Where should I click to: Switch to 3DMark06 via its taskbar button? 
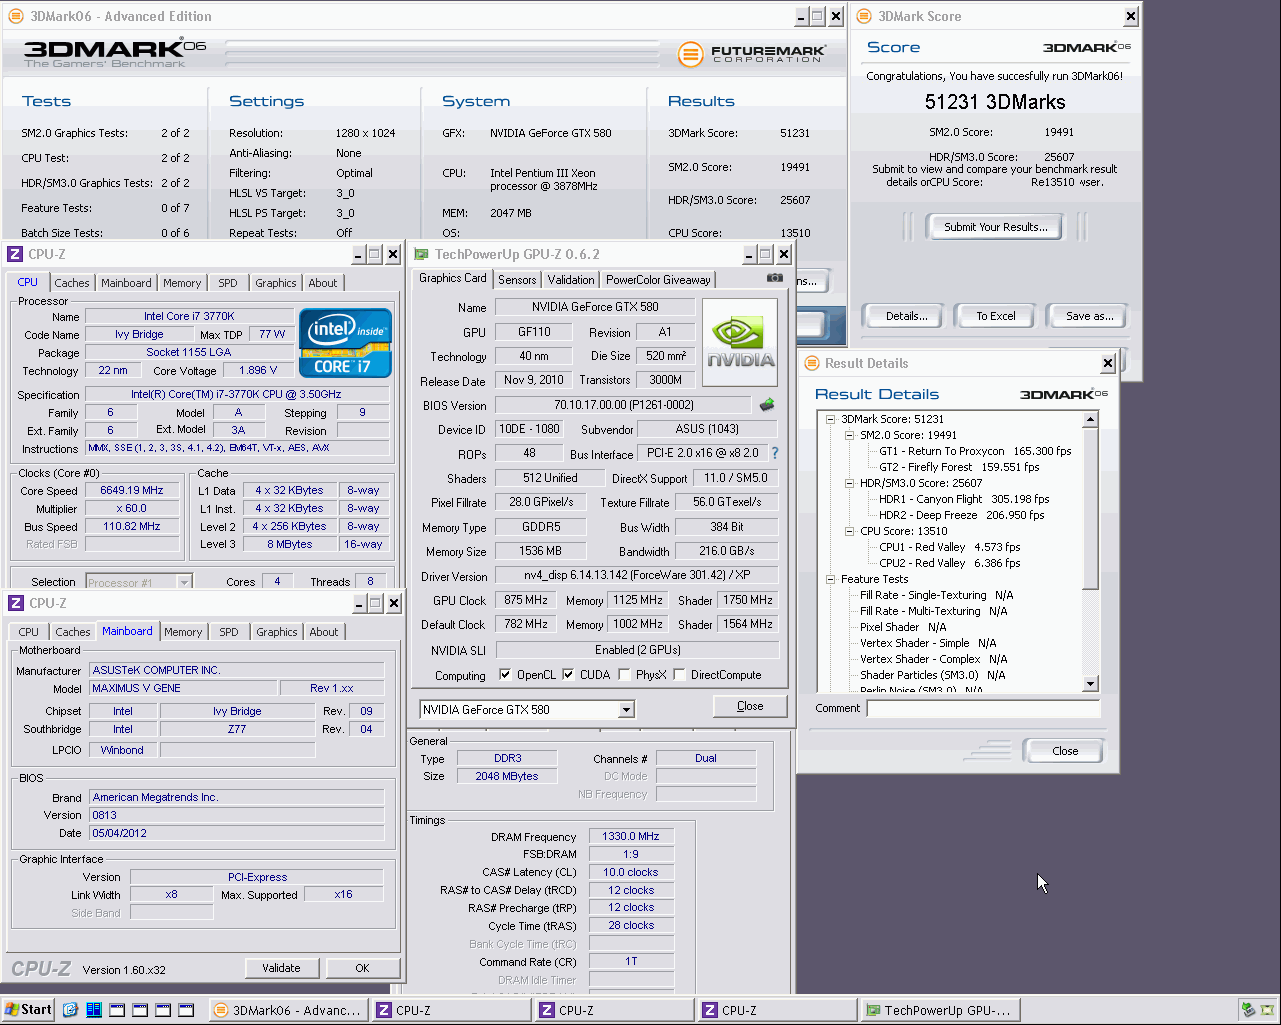coord(288,1010)
